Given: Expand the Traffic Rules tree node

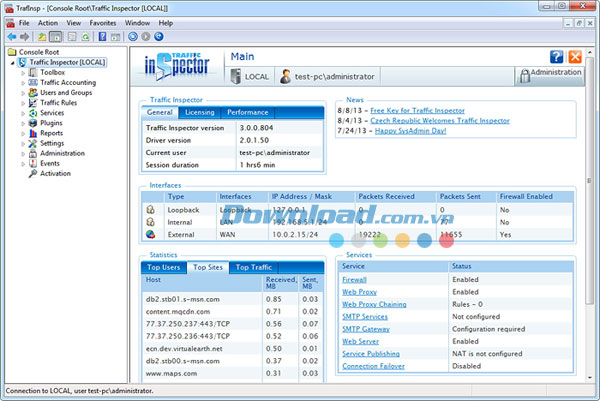Looking at the screenshot, I should [x=22, y=103].
